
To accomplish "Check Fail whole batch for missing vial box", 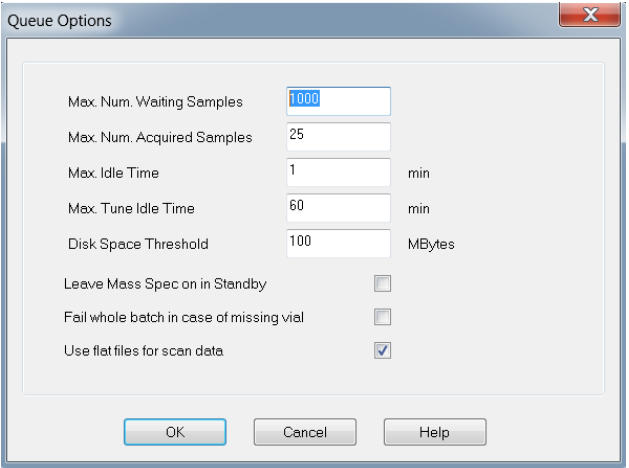I will [x=382, y=317].
